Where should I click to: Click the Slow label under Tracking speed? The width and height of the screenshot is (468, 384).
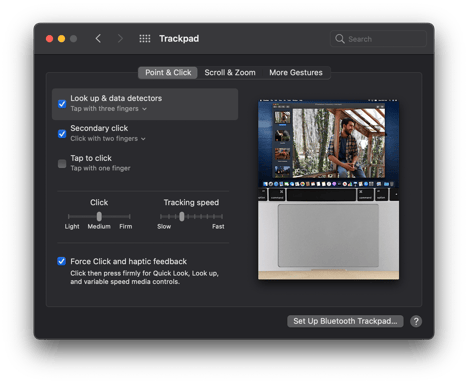point(164,227)
